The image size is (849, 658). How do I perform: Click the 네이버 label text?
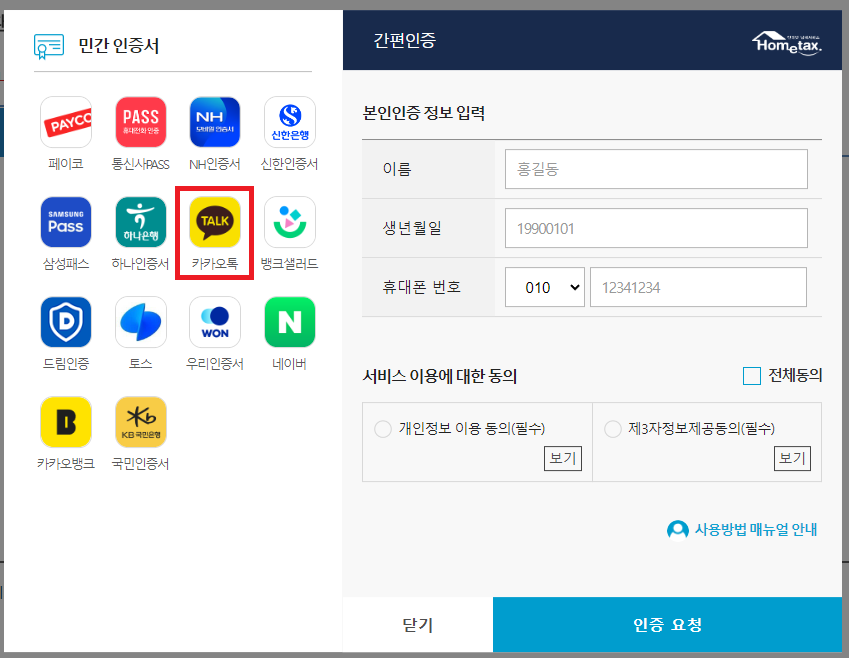click(289, 364)
